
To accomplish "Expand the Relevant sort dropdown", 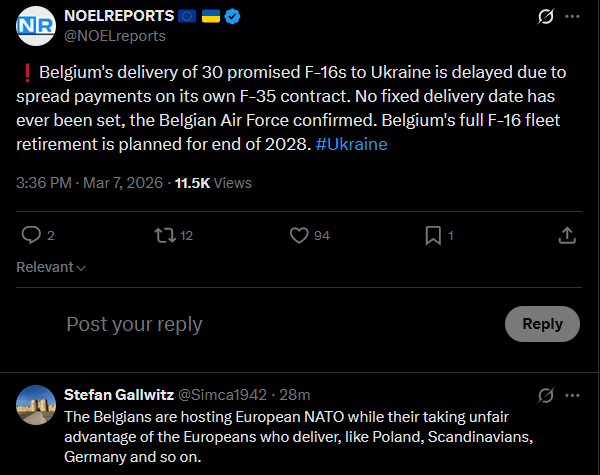I will coord(51,267).
